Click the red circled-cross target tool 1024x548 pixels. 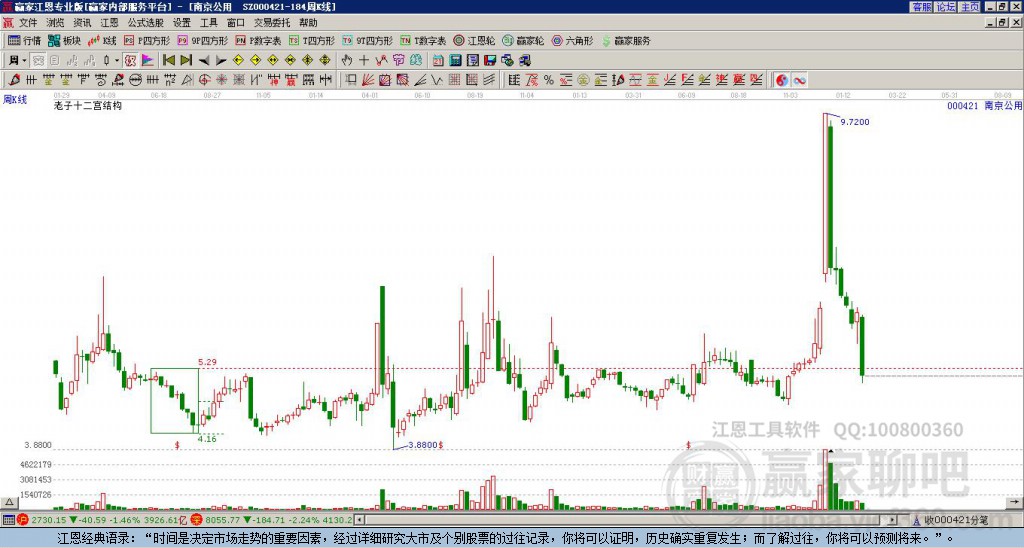(204, 80)
